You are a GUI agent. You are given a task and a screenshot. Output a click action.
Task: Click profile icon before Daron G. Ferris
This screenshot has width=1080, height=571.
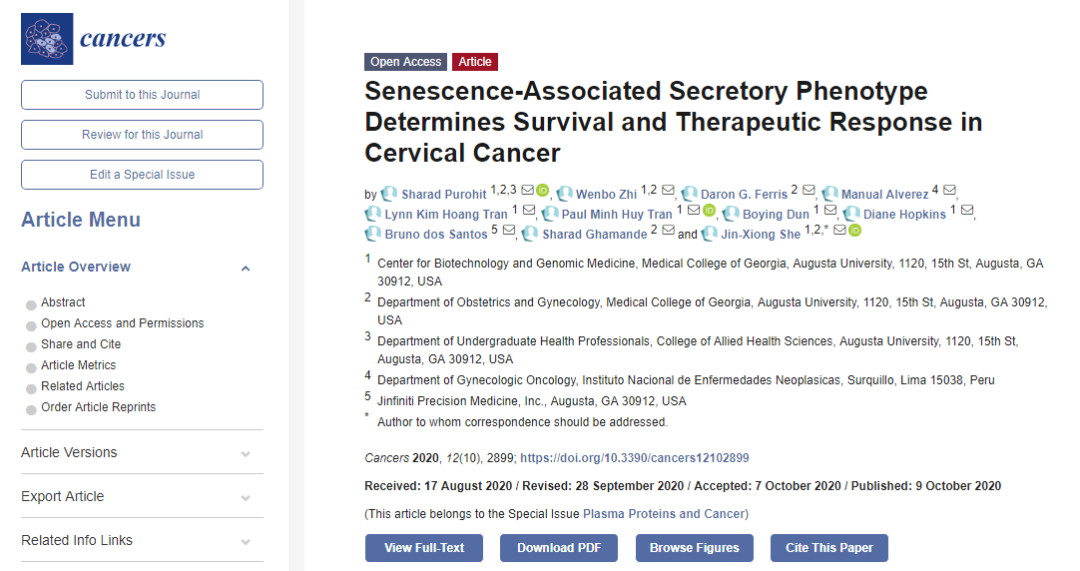pyautogui.click(x=689, y=194)
